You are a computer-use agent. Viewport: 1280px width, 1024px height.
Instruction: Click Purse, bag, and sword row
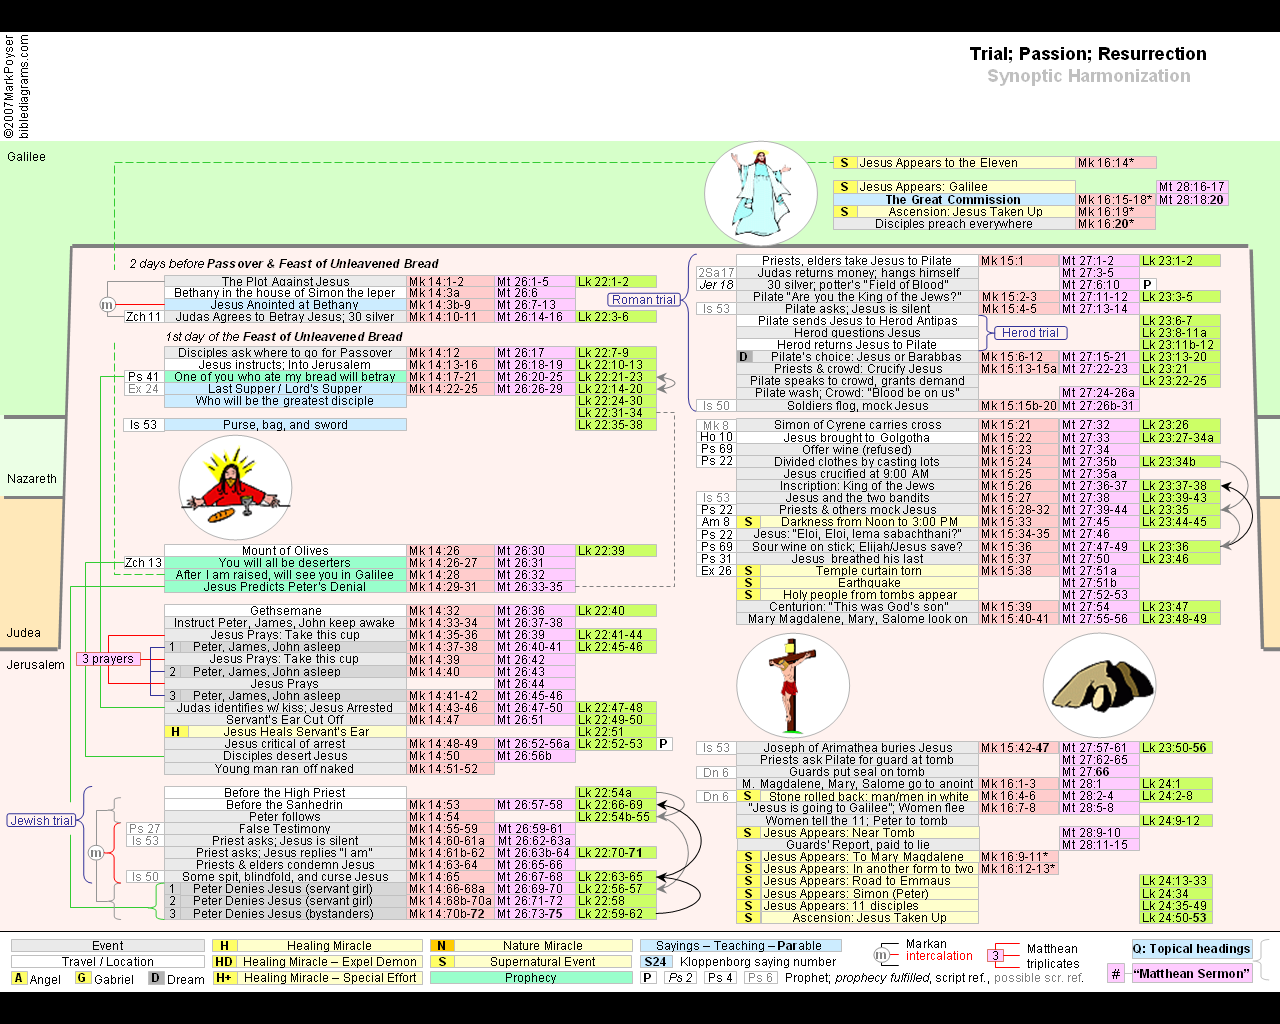(x=286, y=425)
